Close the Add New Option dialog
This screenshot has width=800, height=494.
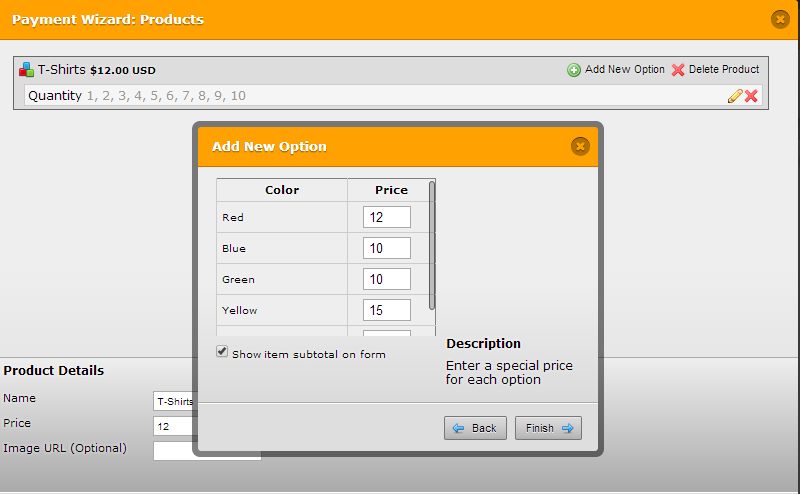tap(580, 146)
